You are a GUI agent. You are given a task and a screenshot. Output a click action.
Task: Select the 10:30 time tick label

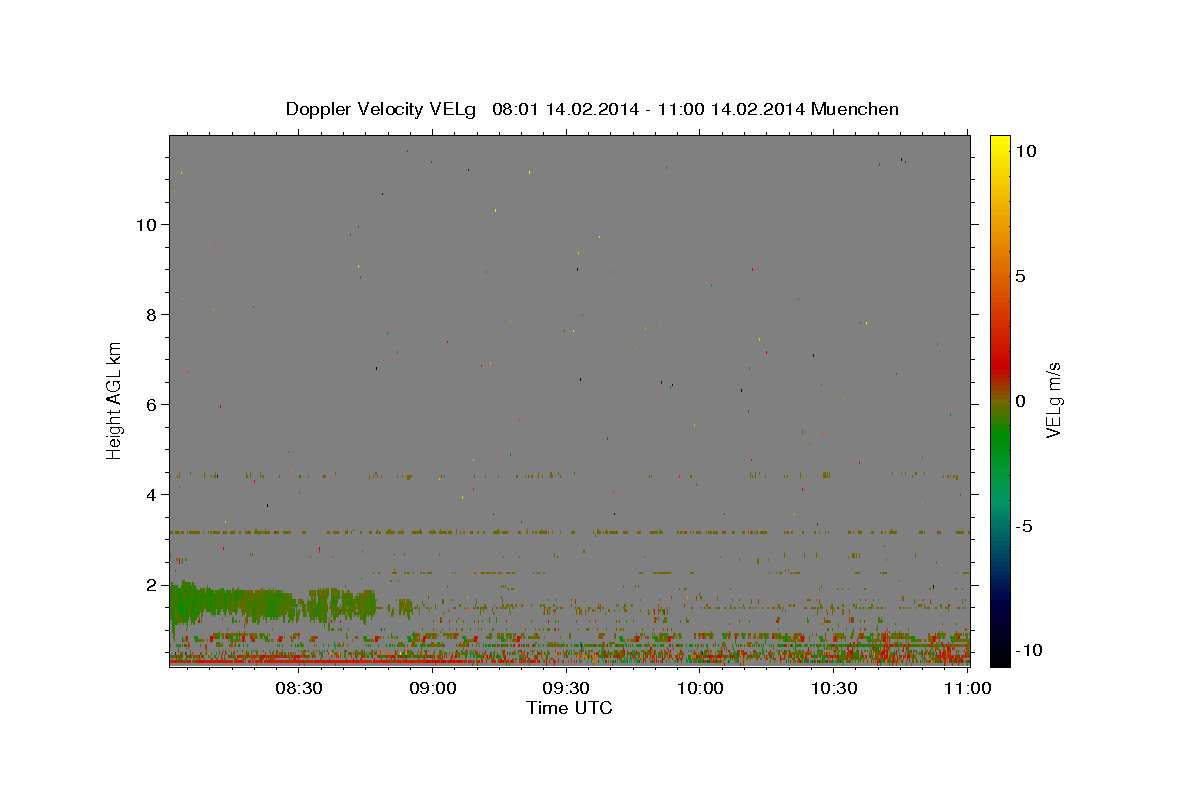coord(834,689)
